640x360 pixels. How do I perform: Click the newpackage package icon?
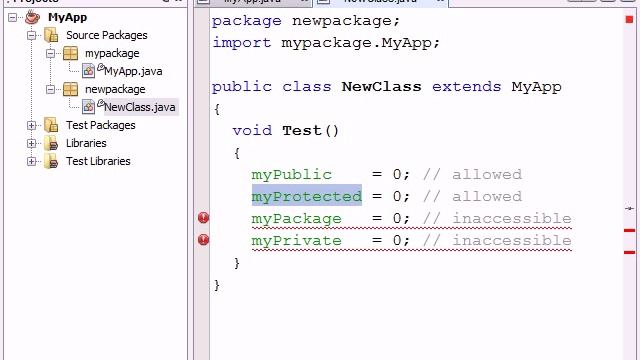[70, 89]
